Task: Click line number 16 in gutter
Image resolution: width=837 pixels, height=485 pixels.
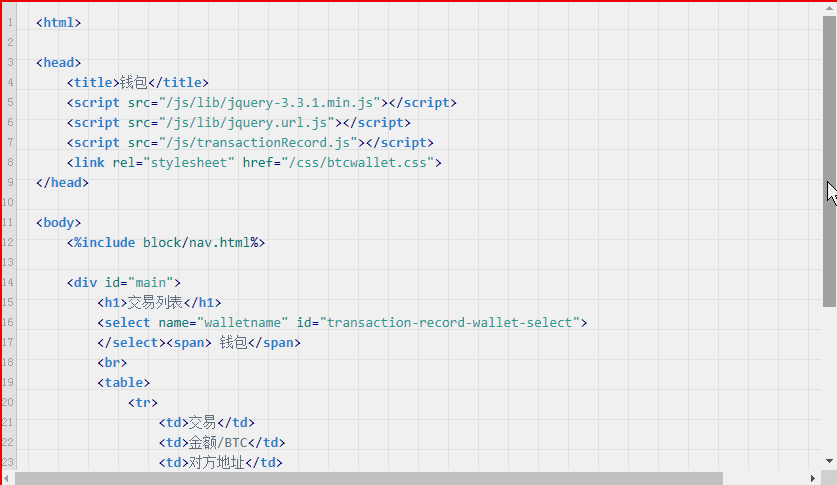Action: click(8, 322)
